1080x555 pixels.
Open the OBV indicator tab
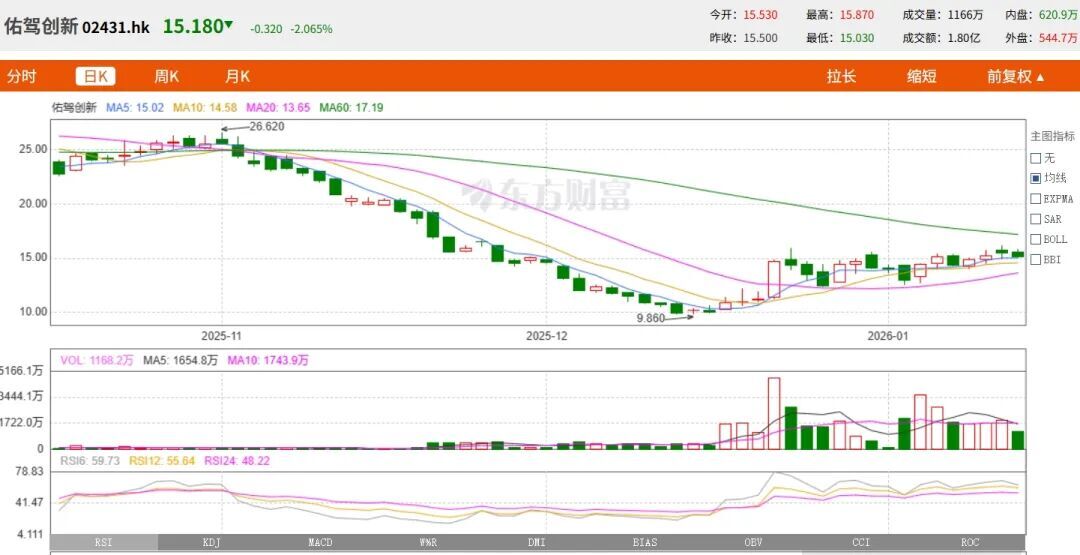[x=754, y=543]
